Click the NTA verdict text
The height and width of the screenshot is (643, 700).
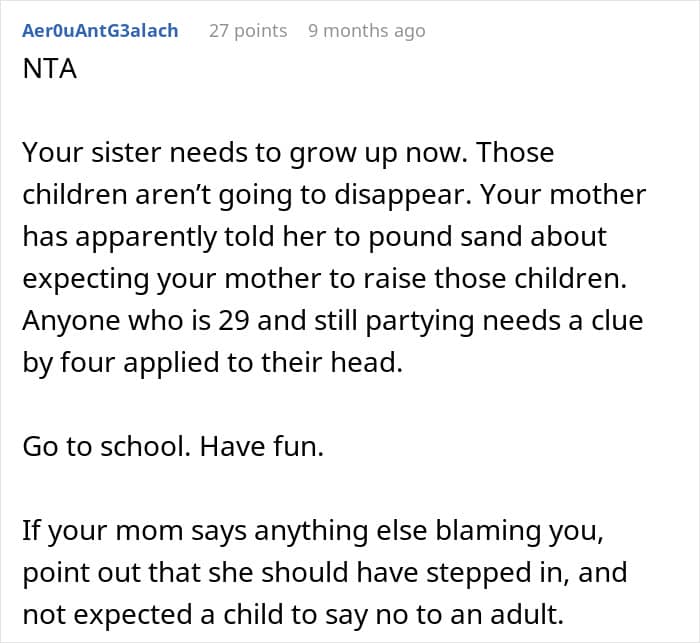pyautogui.click(x=50, y=69)
